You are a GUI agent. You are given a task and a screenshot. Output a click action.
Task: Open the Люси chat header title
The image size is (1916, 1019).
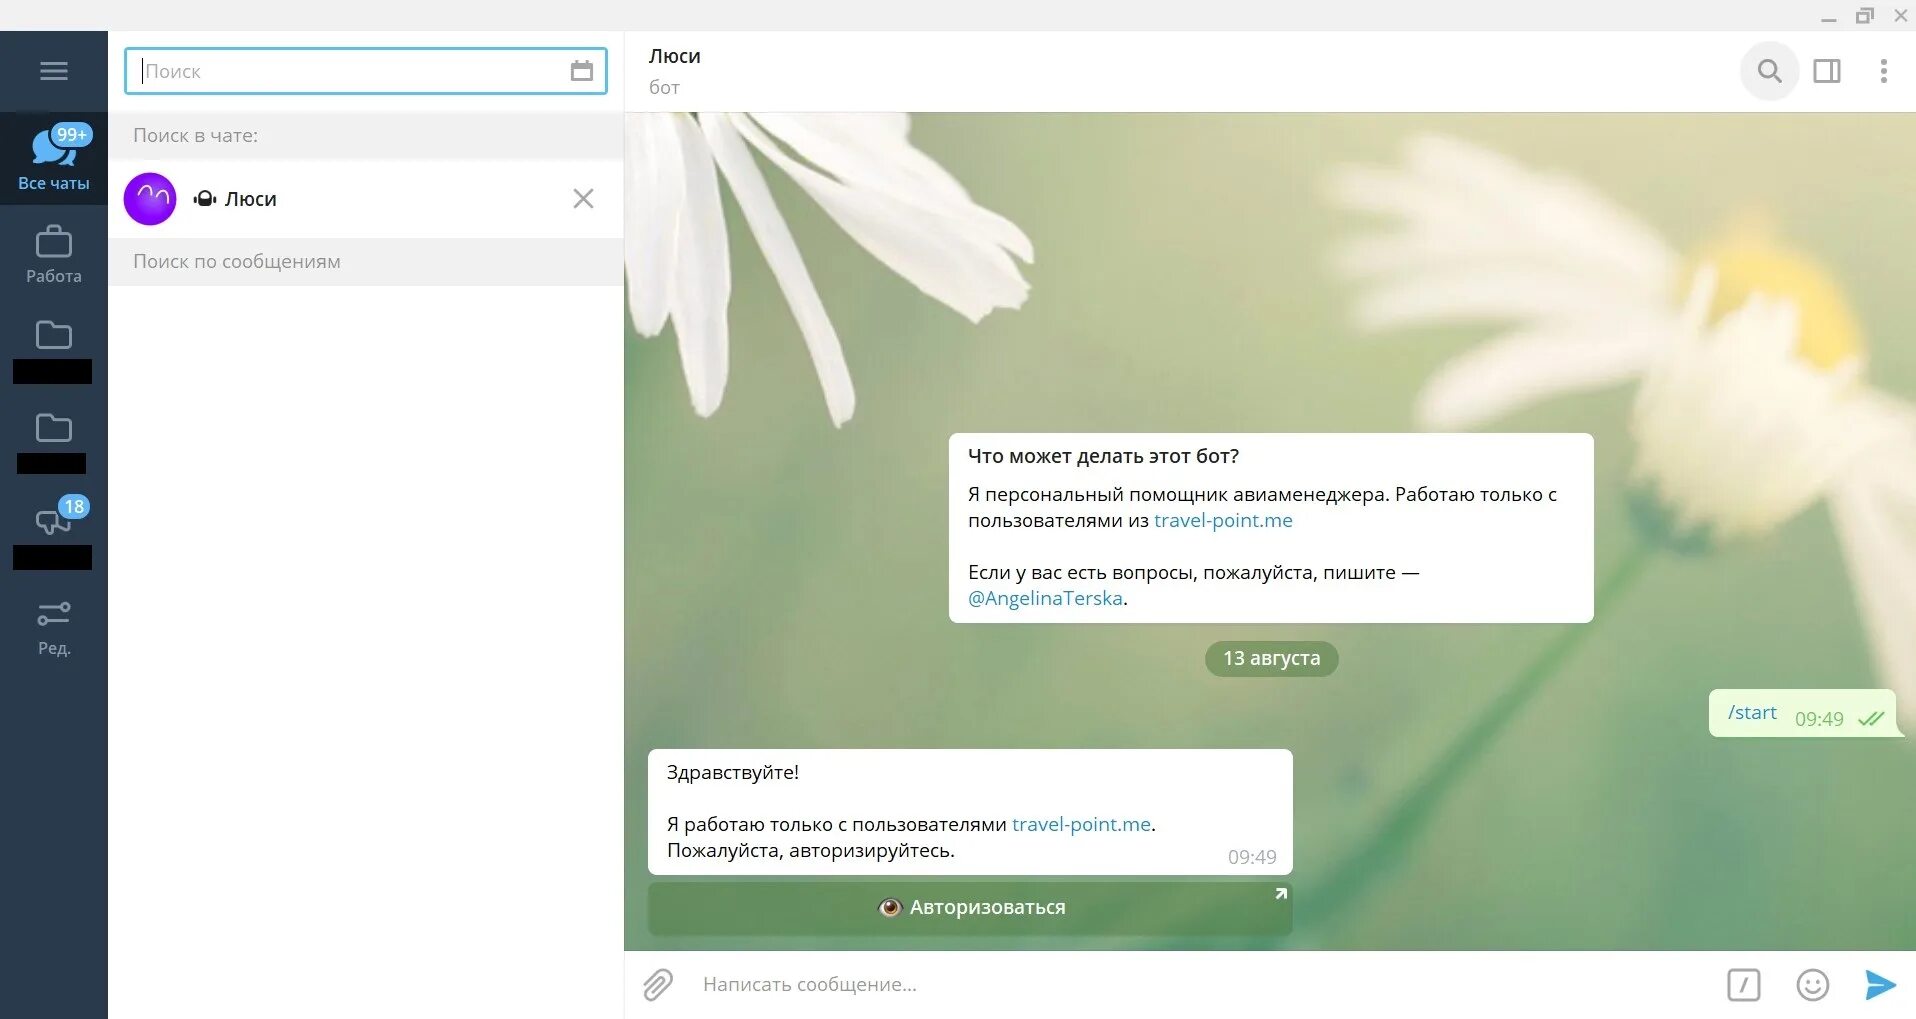pos(675,56)
